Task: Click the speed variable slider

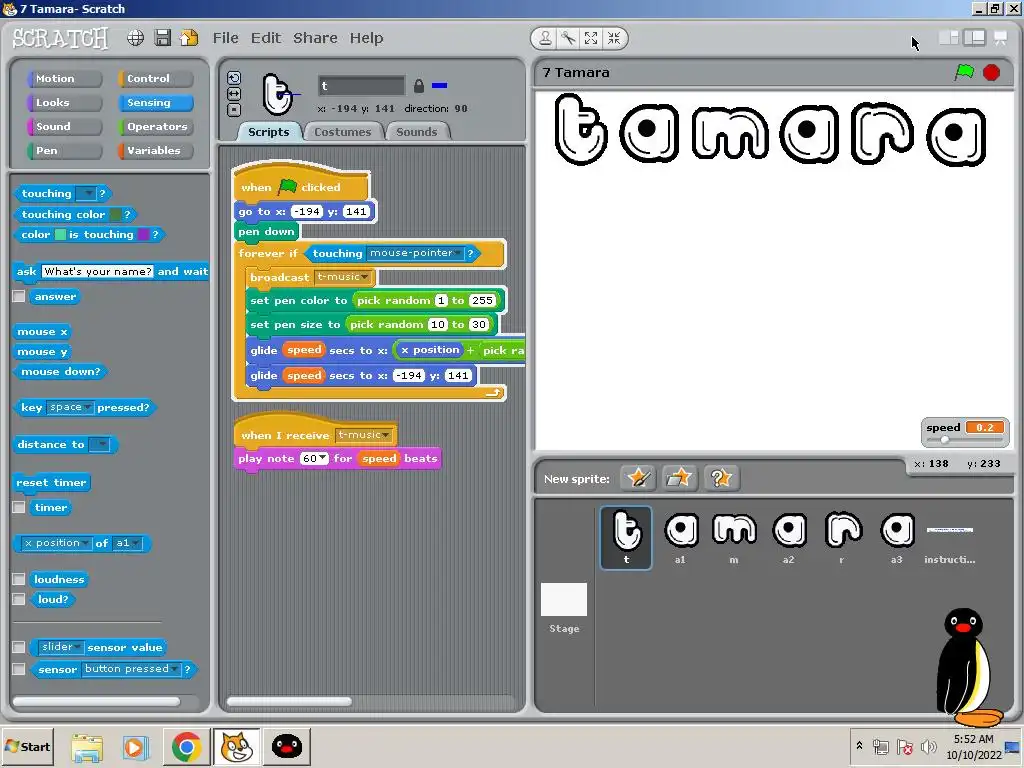Action: pyautogui.click(x=965, y=440)
